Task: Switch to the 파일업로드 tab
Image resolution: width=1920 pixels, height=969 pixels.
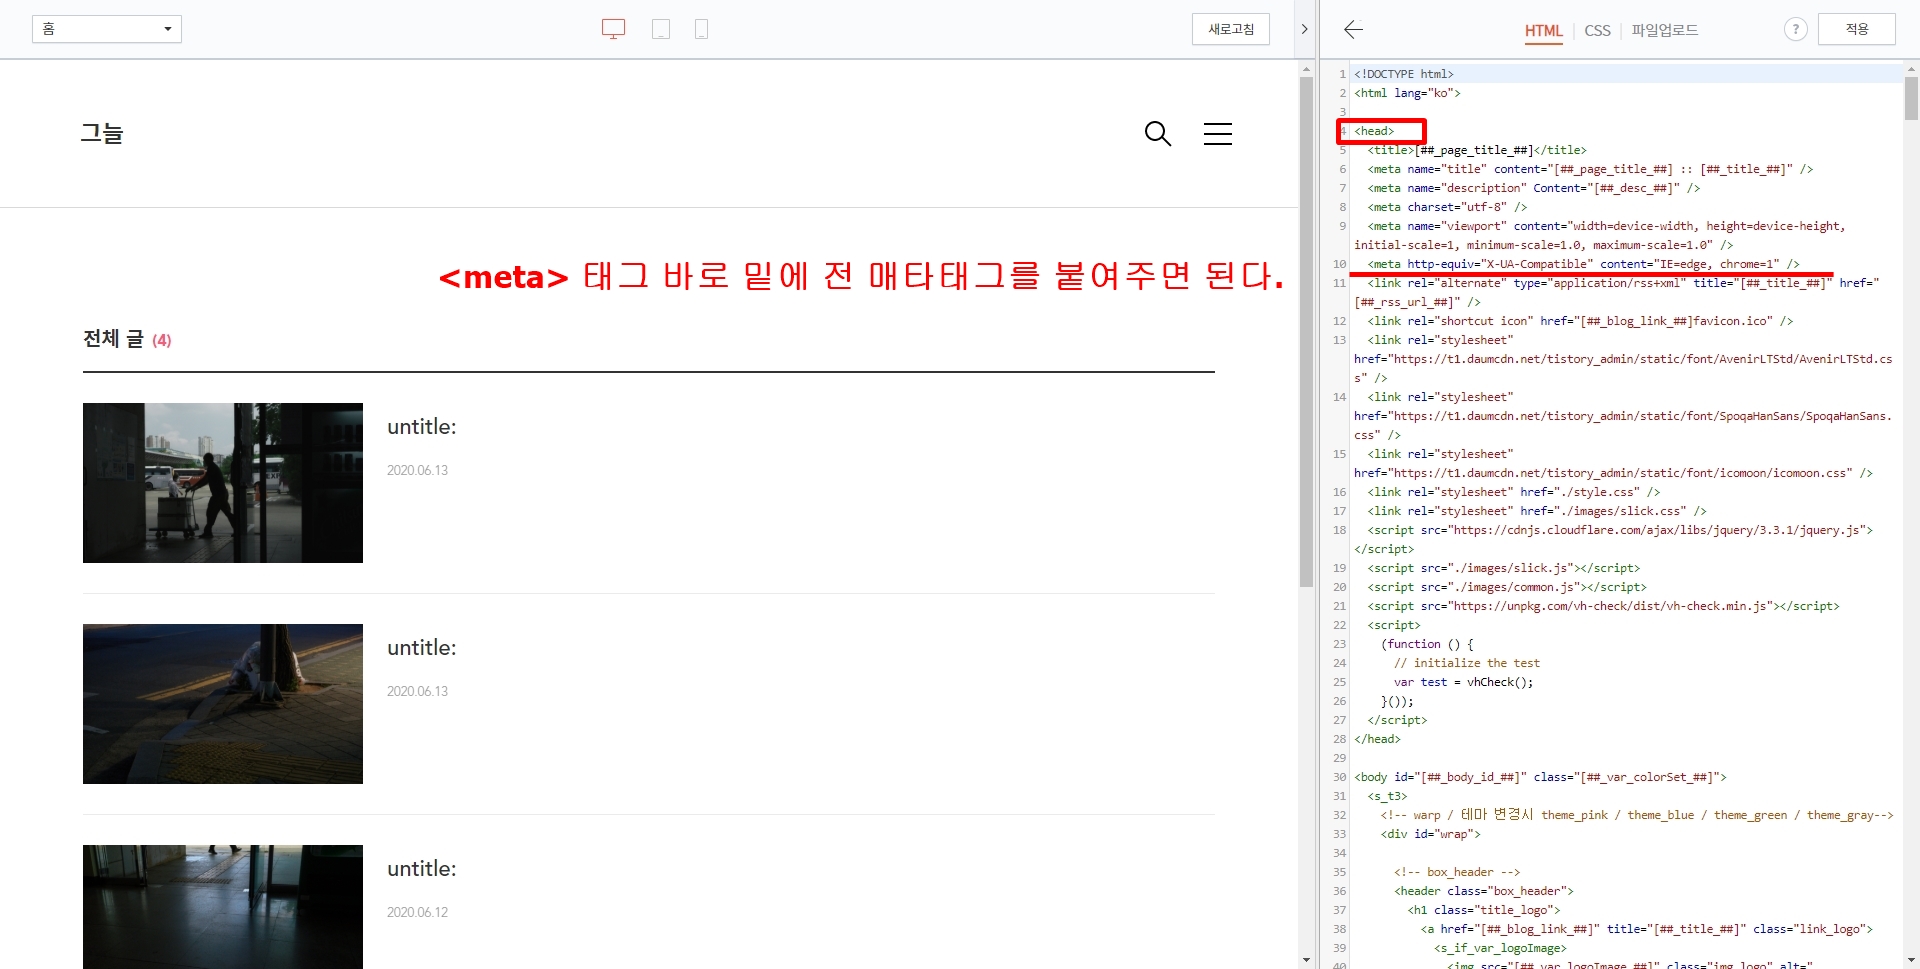Action: tap(1665, 30)
